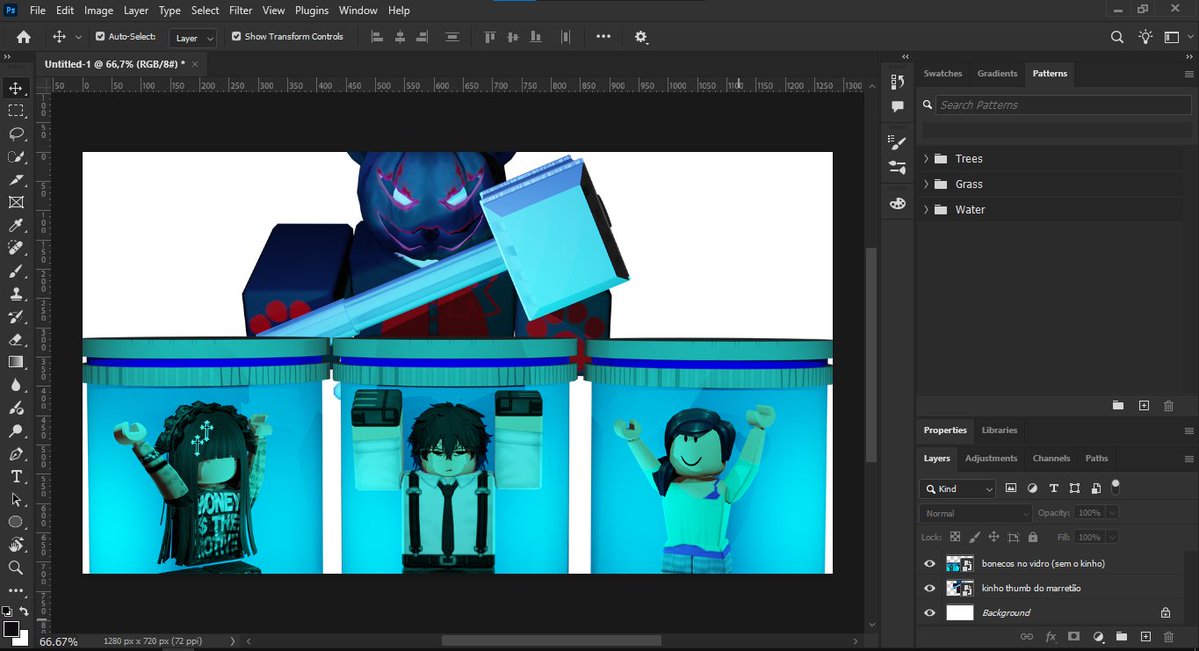Select the Eraser tool
This screenshot has width=1199, height=651.
16,340
